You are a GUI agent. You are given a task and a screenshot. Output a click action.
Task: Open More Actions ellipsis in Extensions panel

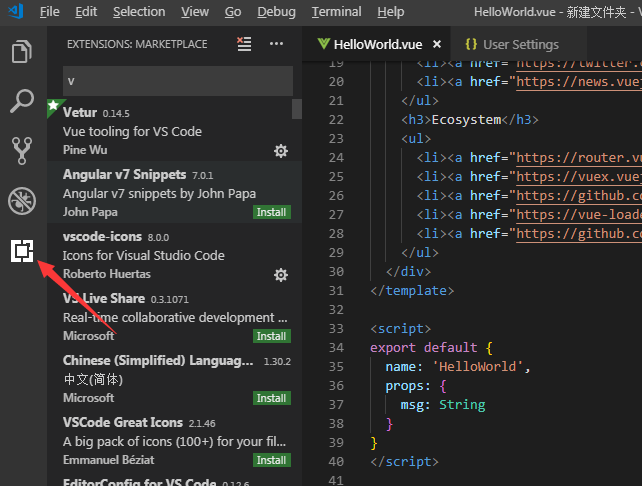tap(276, 44)
